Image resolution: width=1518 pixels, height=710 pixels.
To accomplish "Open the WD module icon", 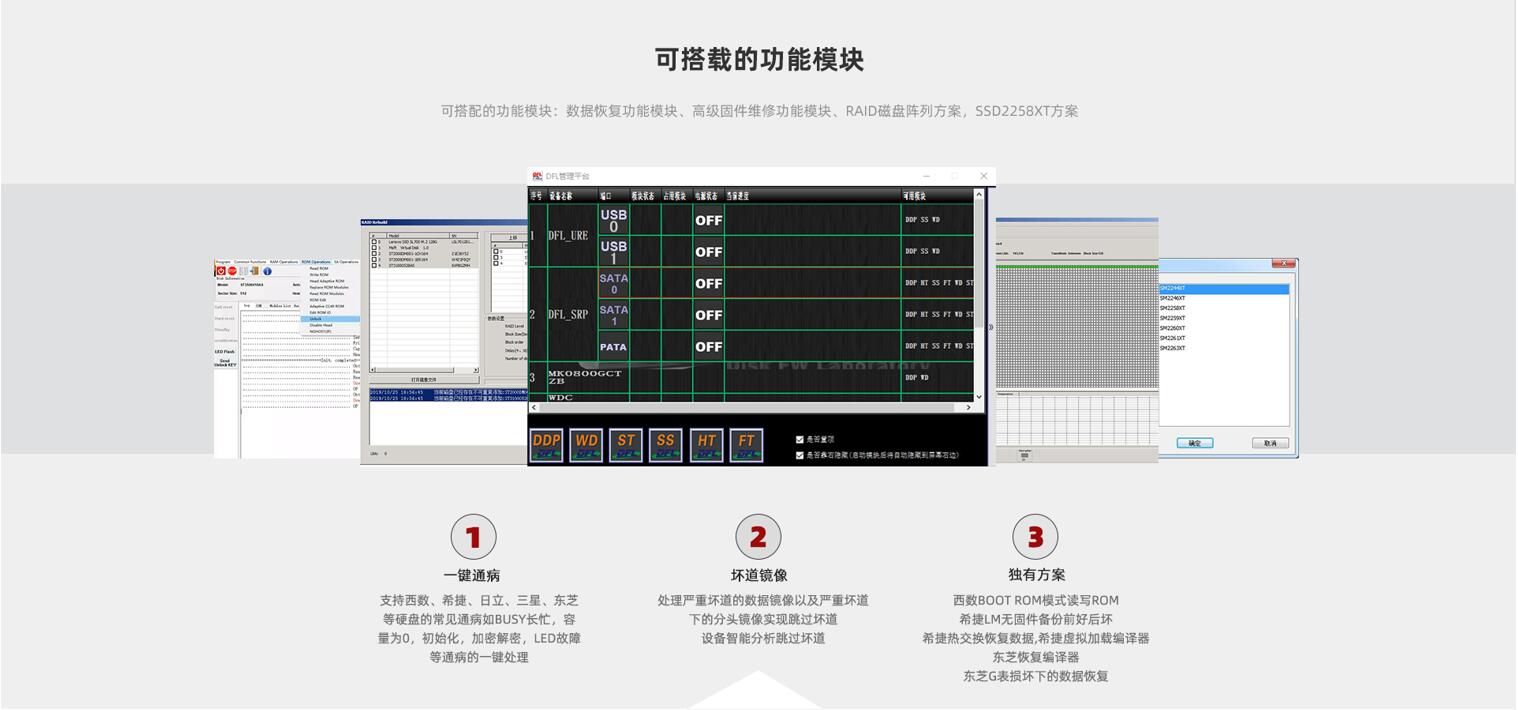I will [586, 446].
